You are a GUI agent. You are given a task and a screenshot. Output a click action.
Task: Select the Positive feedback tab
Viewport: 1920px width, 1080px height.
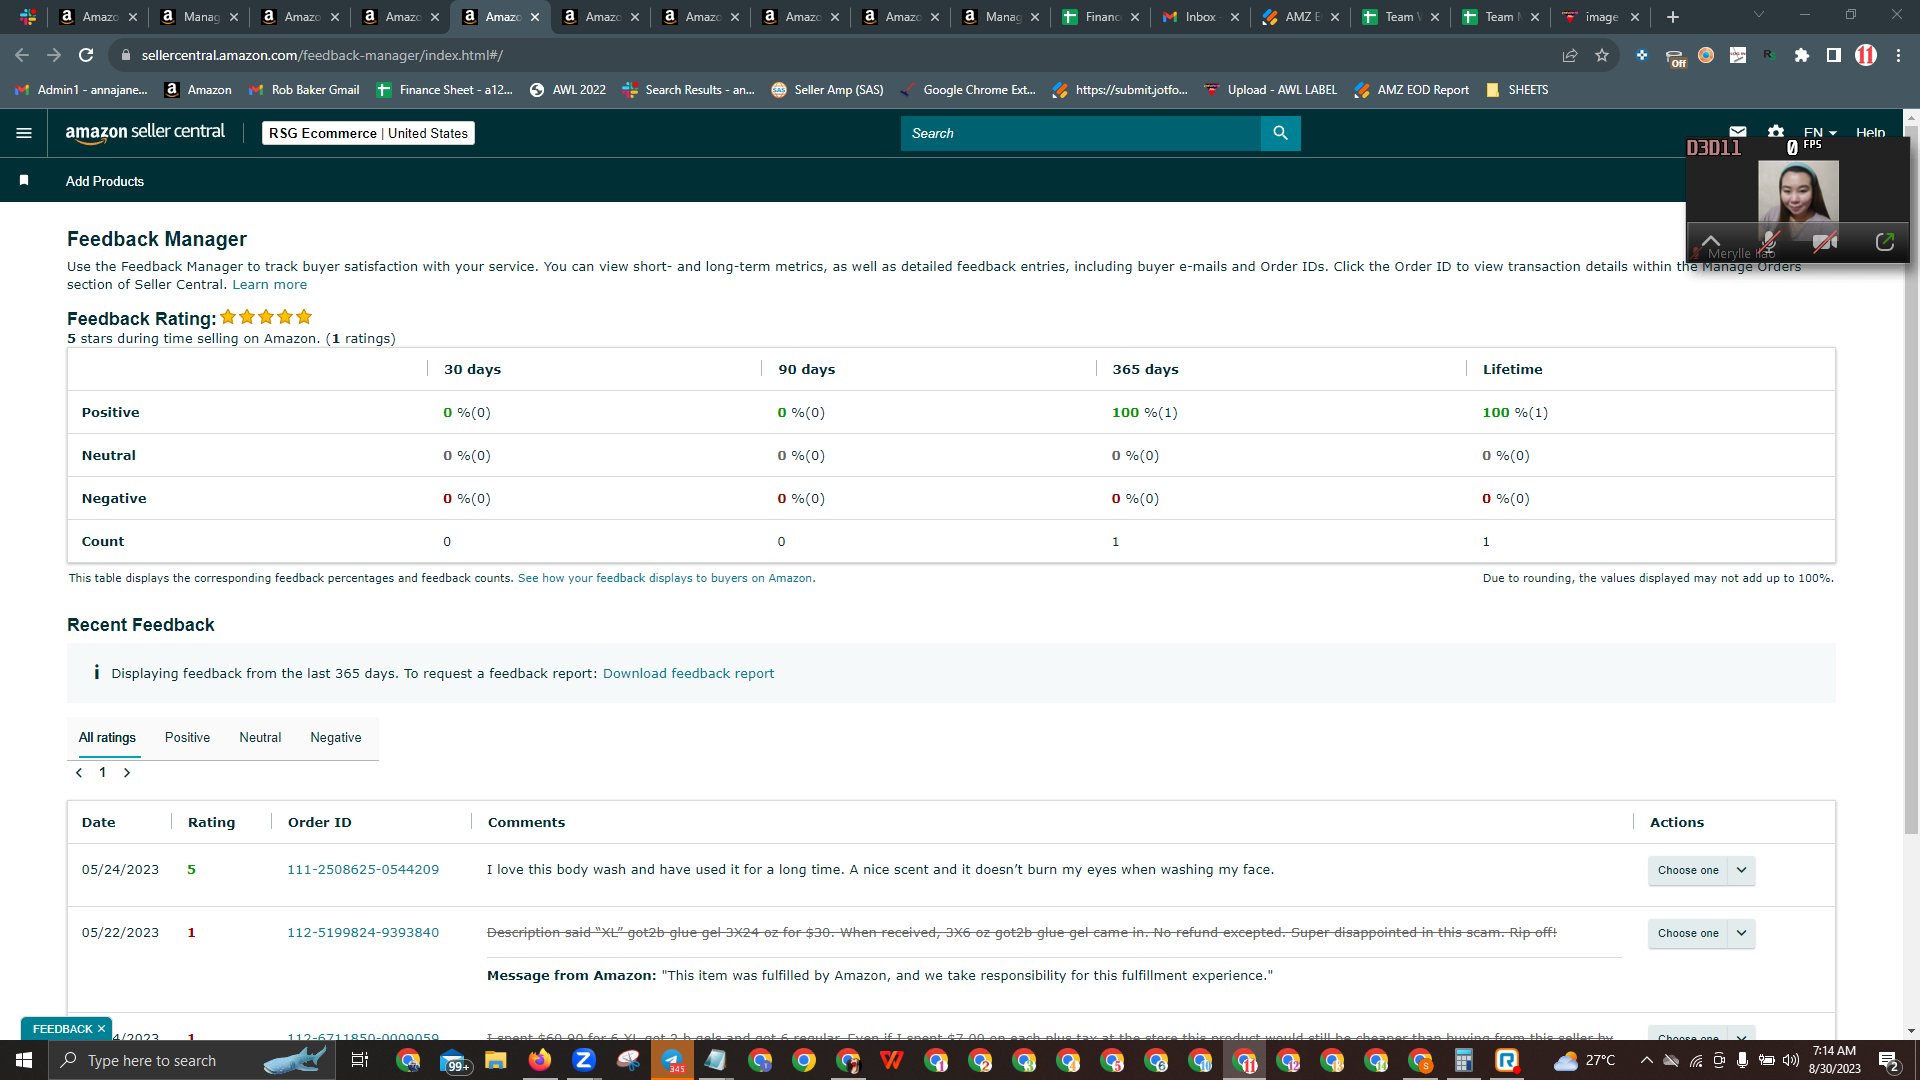pyautogui.click(x=187, y=738)
